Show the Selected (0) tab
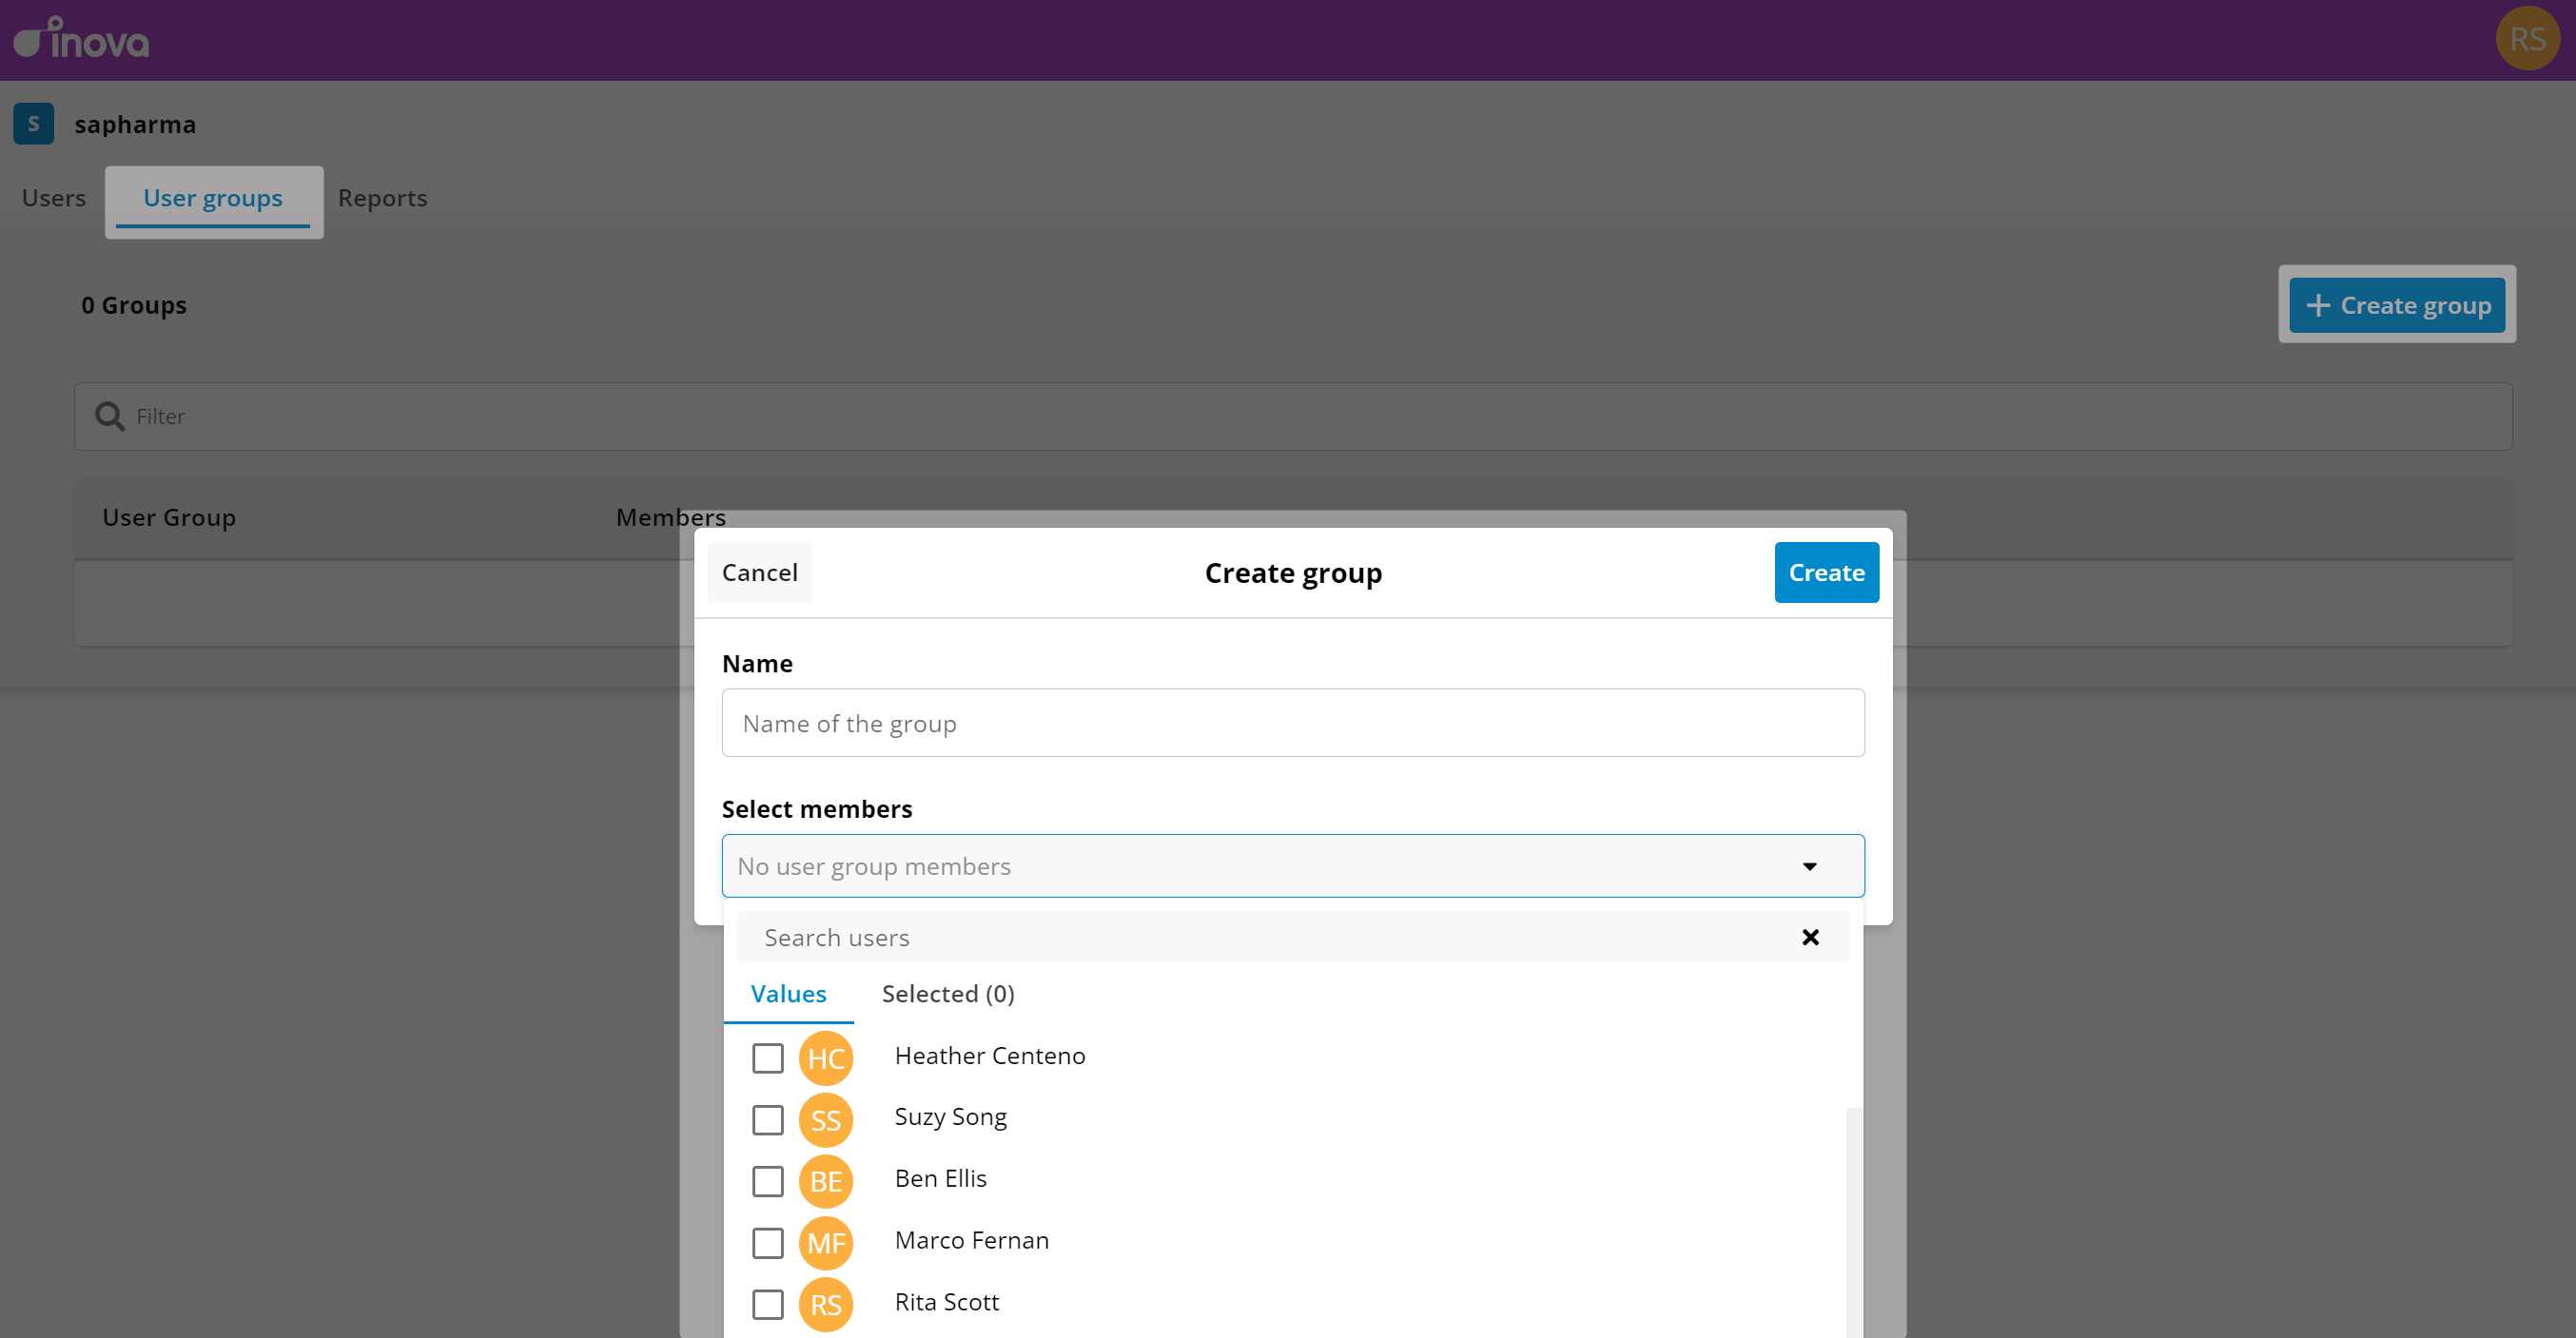The width and height of the screenshot is (2576, 1338). coord(948,994)
